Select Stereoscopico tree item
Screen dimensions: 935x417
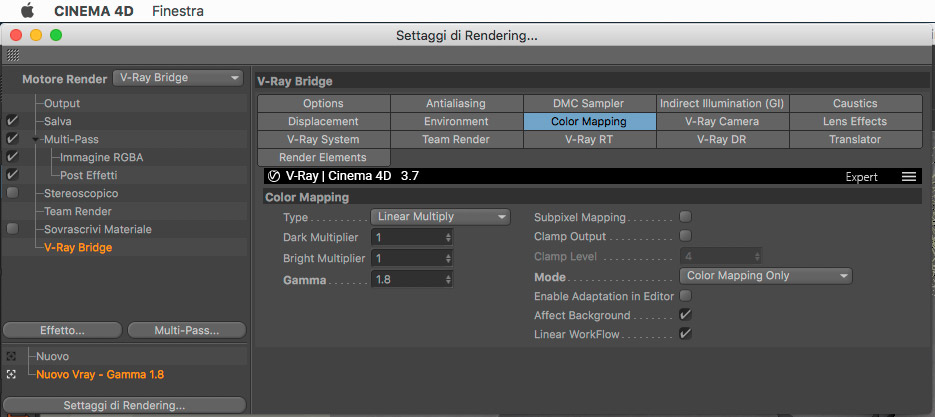pos(81,193)
